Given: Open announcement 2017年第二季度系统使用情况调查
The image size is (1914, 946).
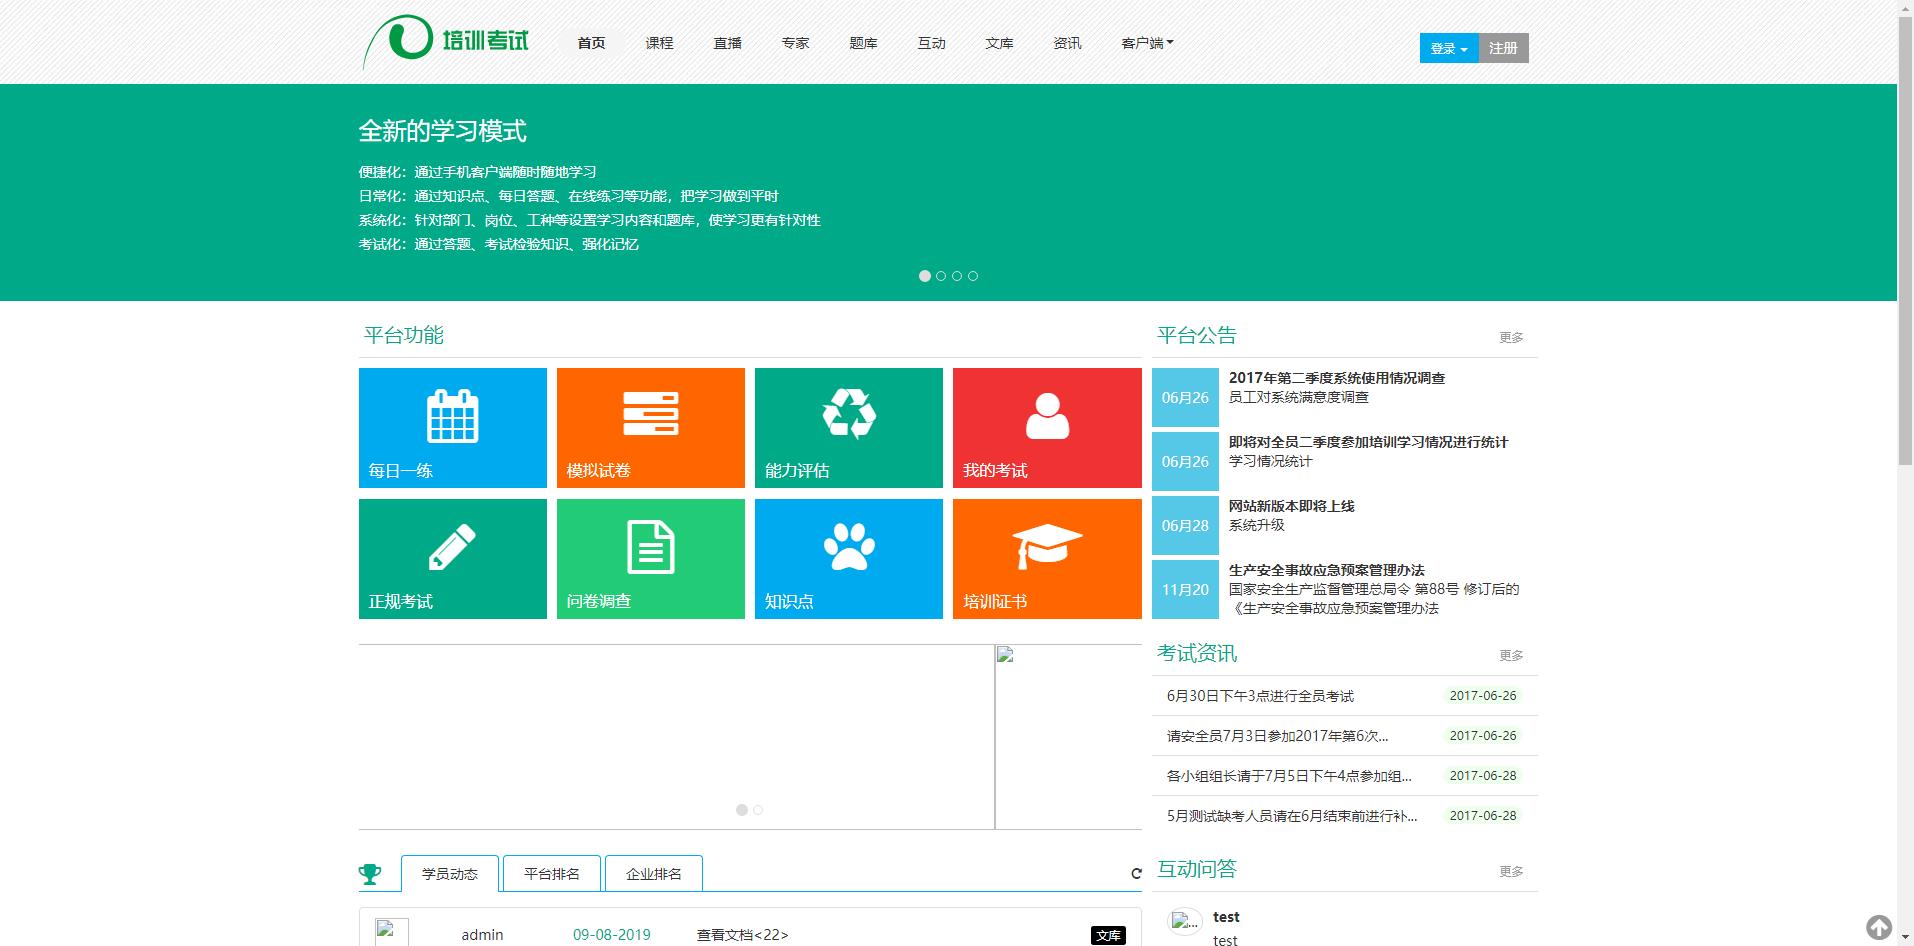Looking at the screenshot, I should tap(1337, 378).
